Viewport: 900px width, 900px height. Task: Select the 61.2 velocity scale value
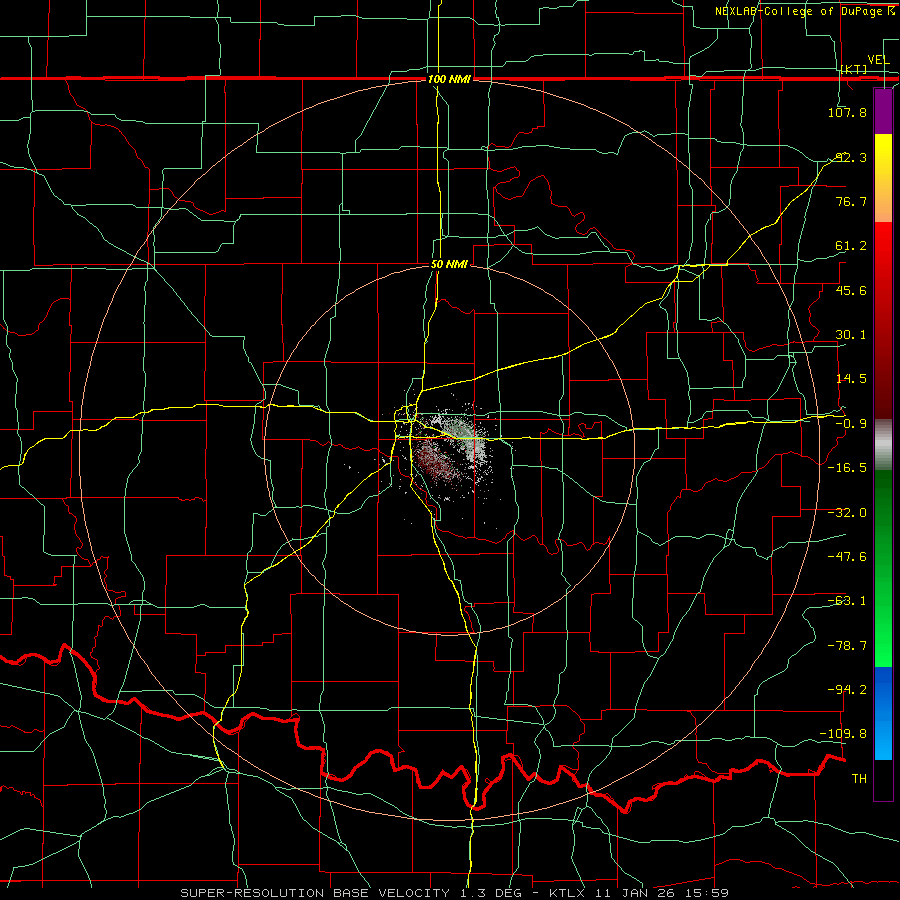point(851,246)
